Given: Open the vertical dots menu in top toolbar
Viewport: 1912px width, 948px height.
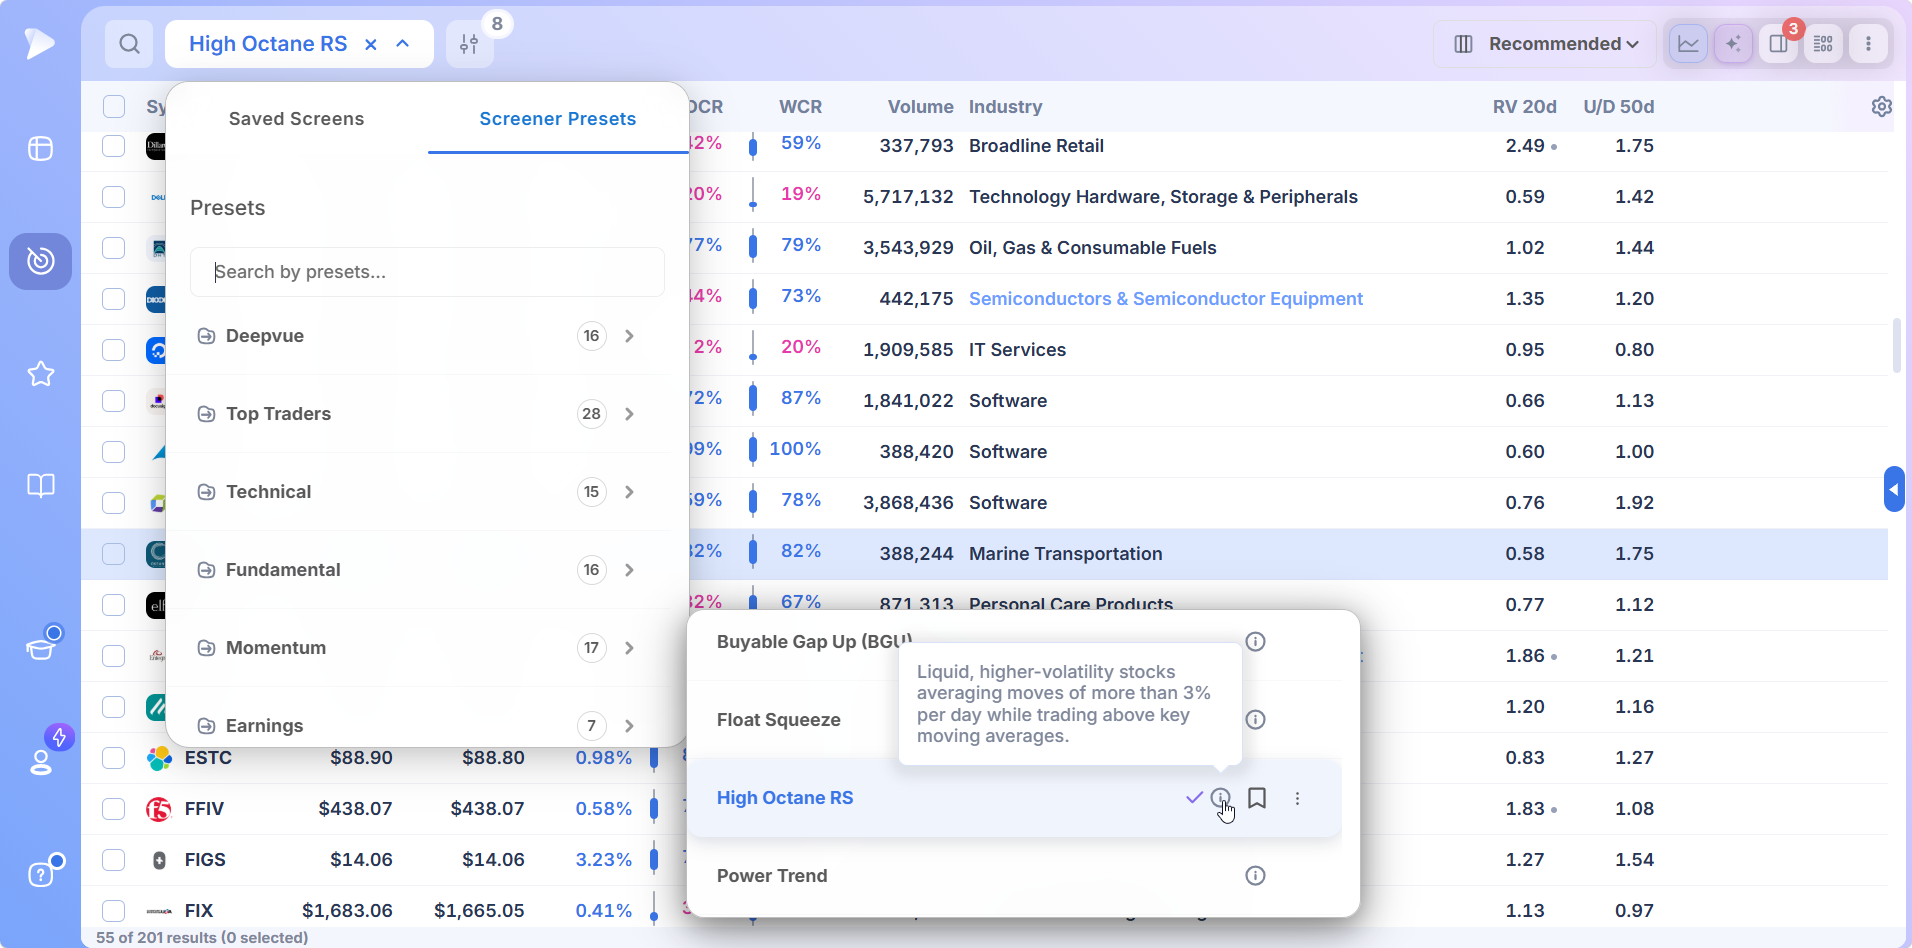Looking at the screenshot, I should [1868, 44].
